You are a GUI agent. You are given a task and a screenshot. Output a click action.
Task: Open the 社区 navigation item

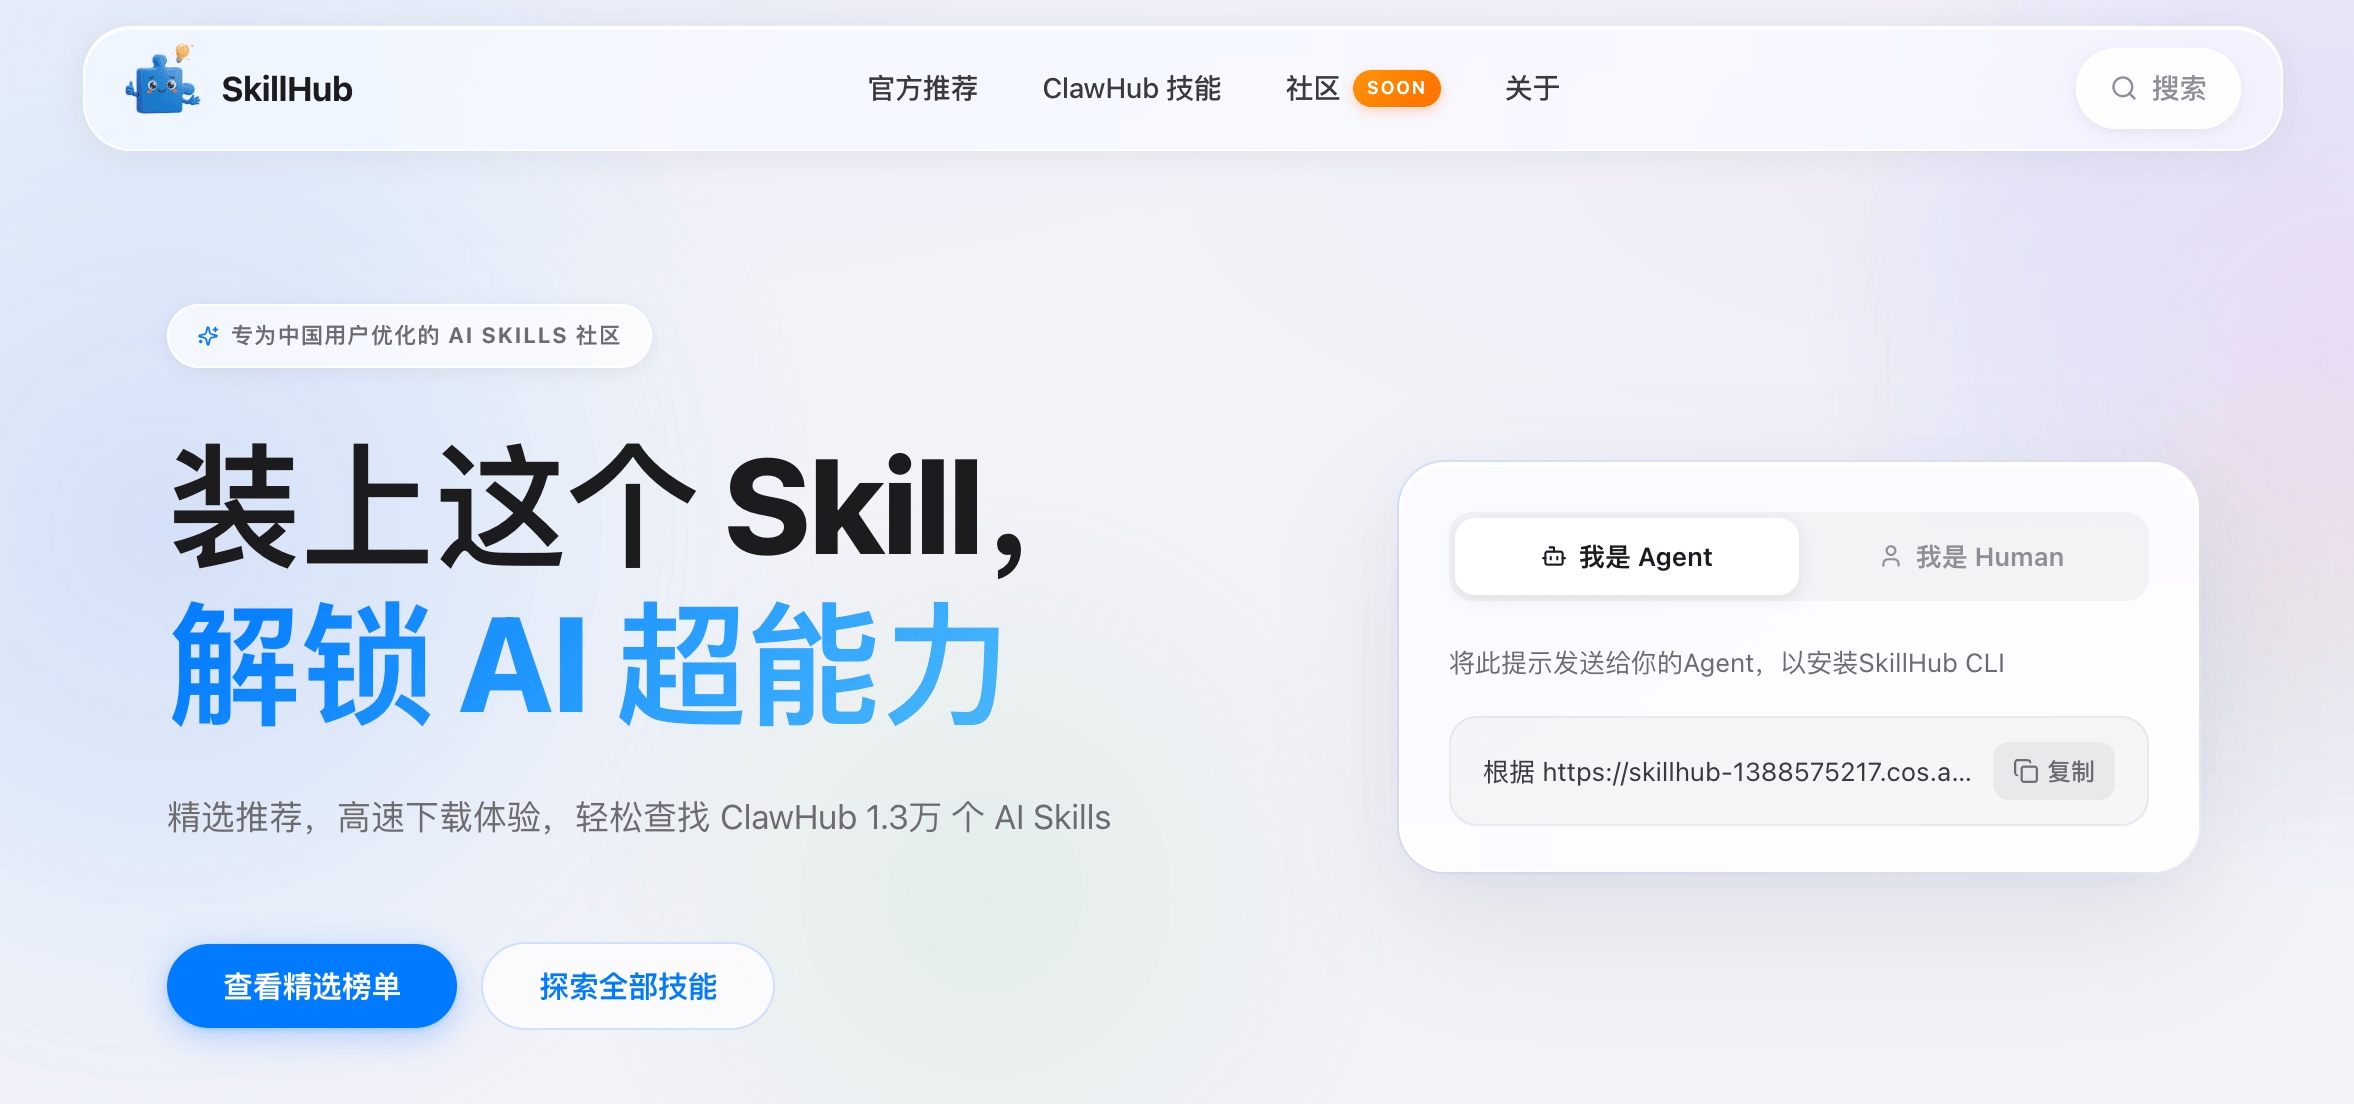[1313, 89]
